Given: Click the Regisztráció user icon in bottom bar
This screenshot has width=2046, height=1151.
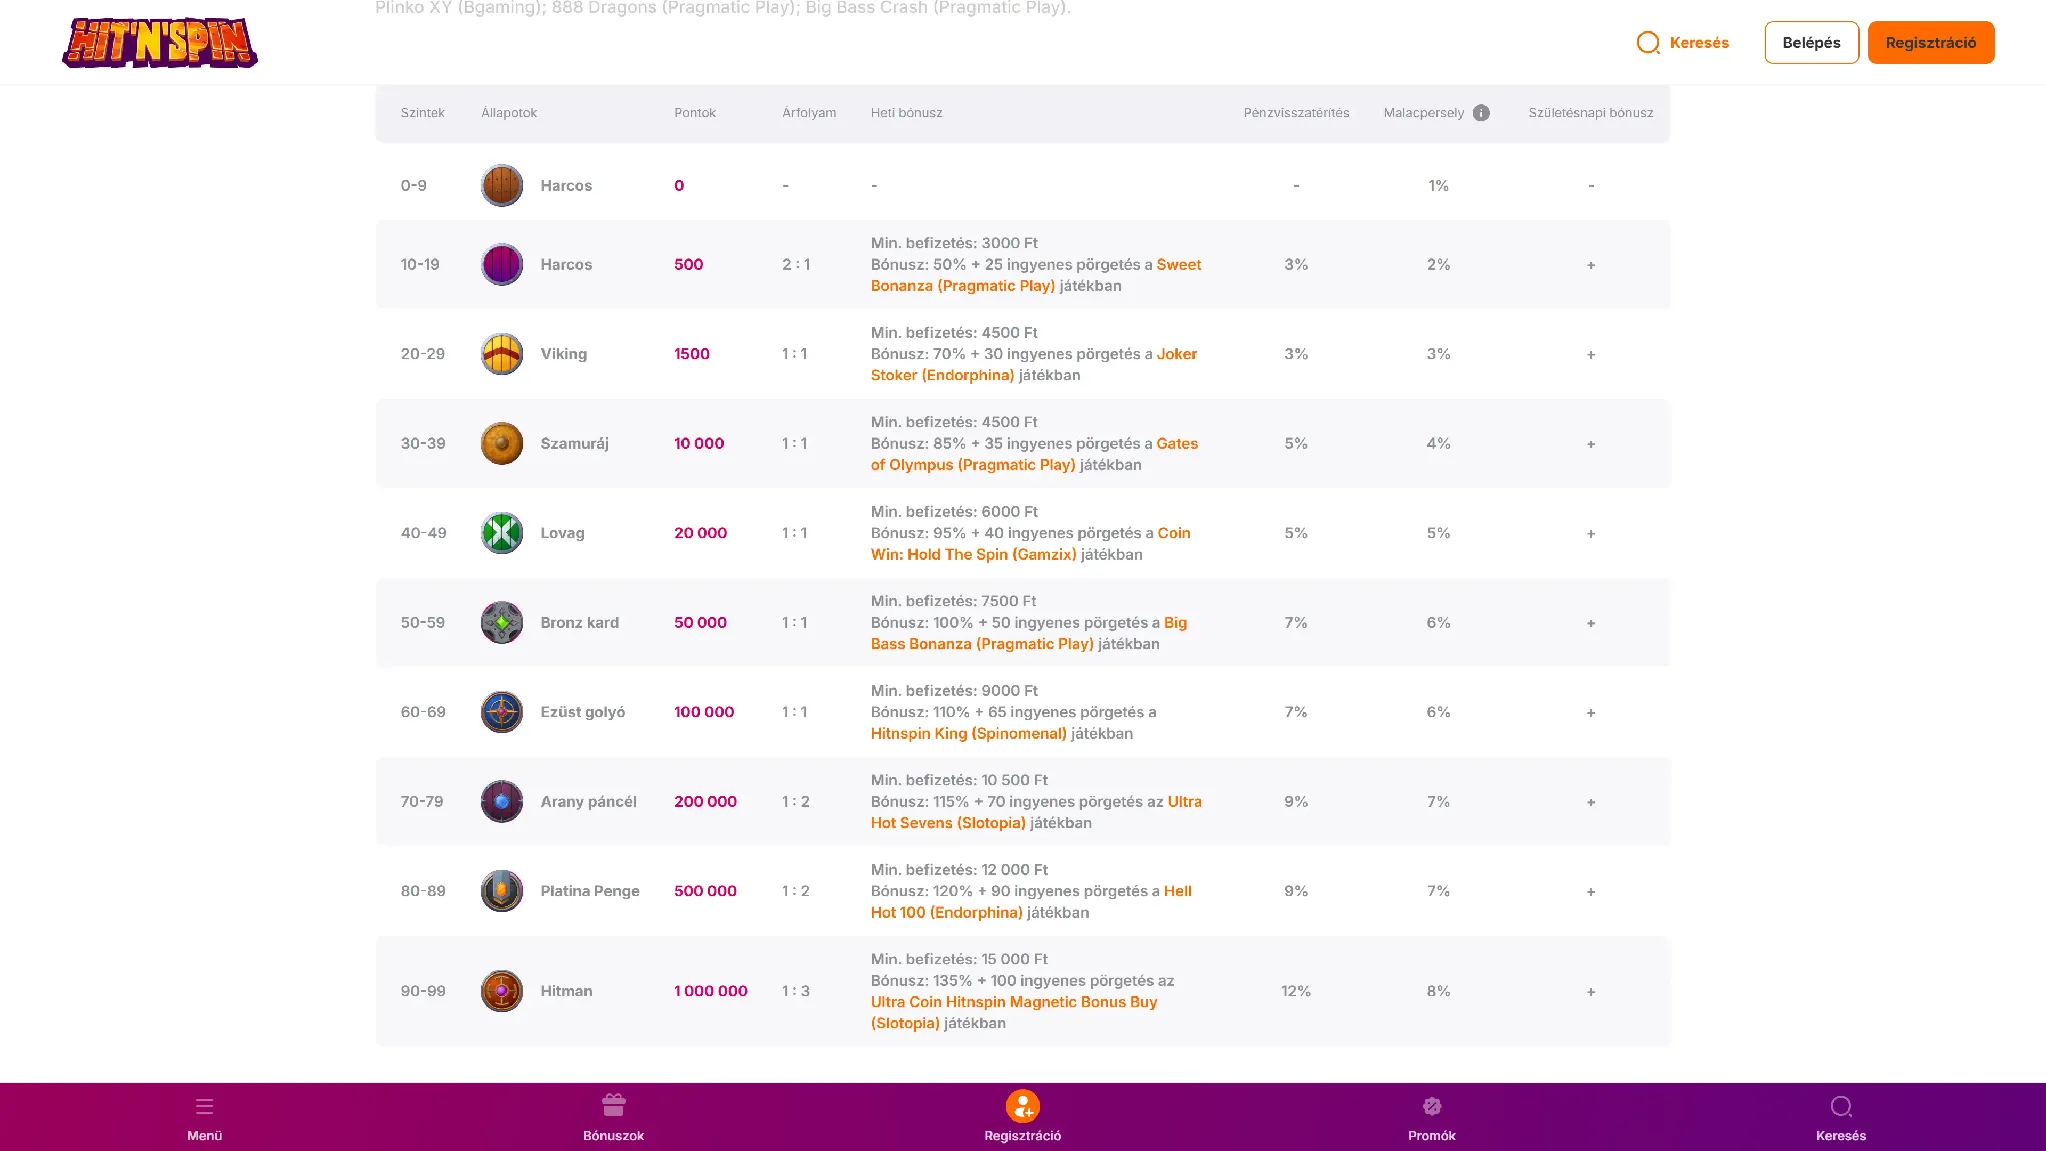Looking at the screenshot, I should pyautogui.click(x=1023, y=1106).
